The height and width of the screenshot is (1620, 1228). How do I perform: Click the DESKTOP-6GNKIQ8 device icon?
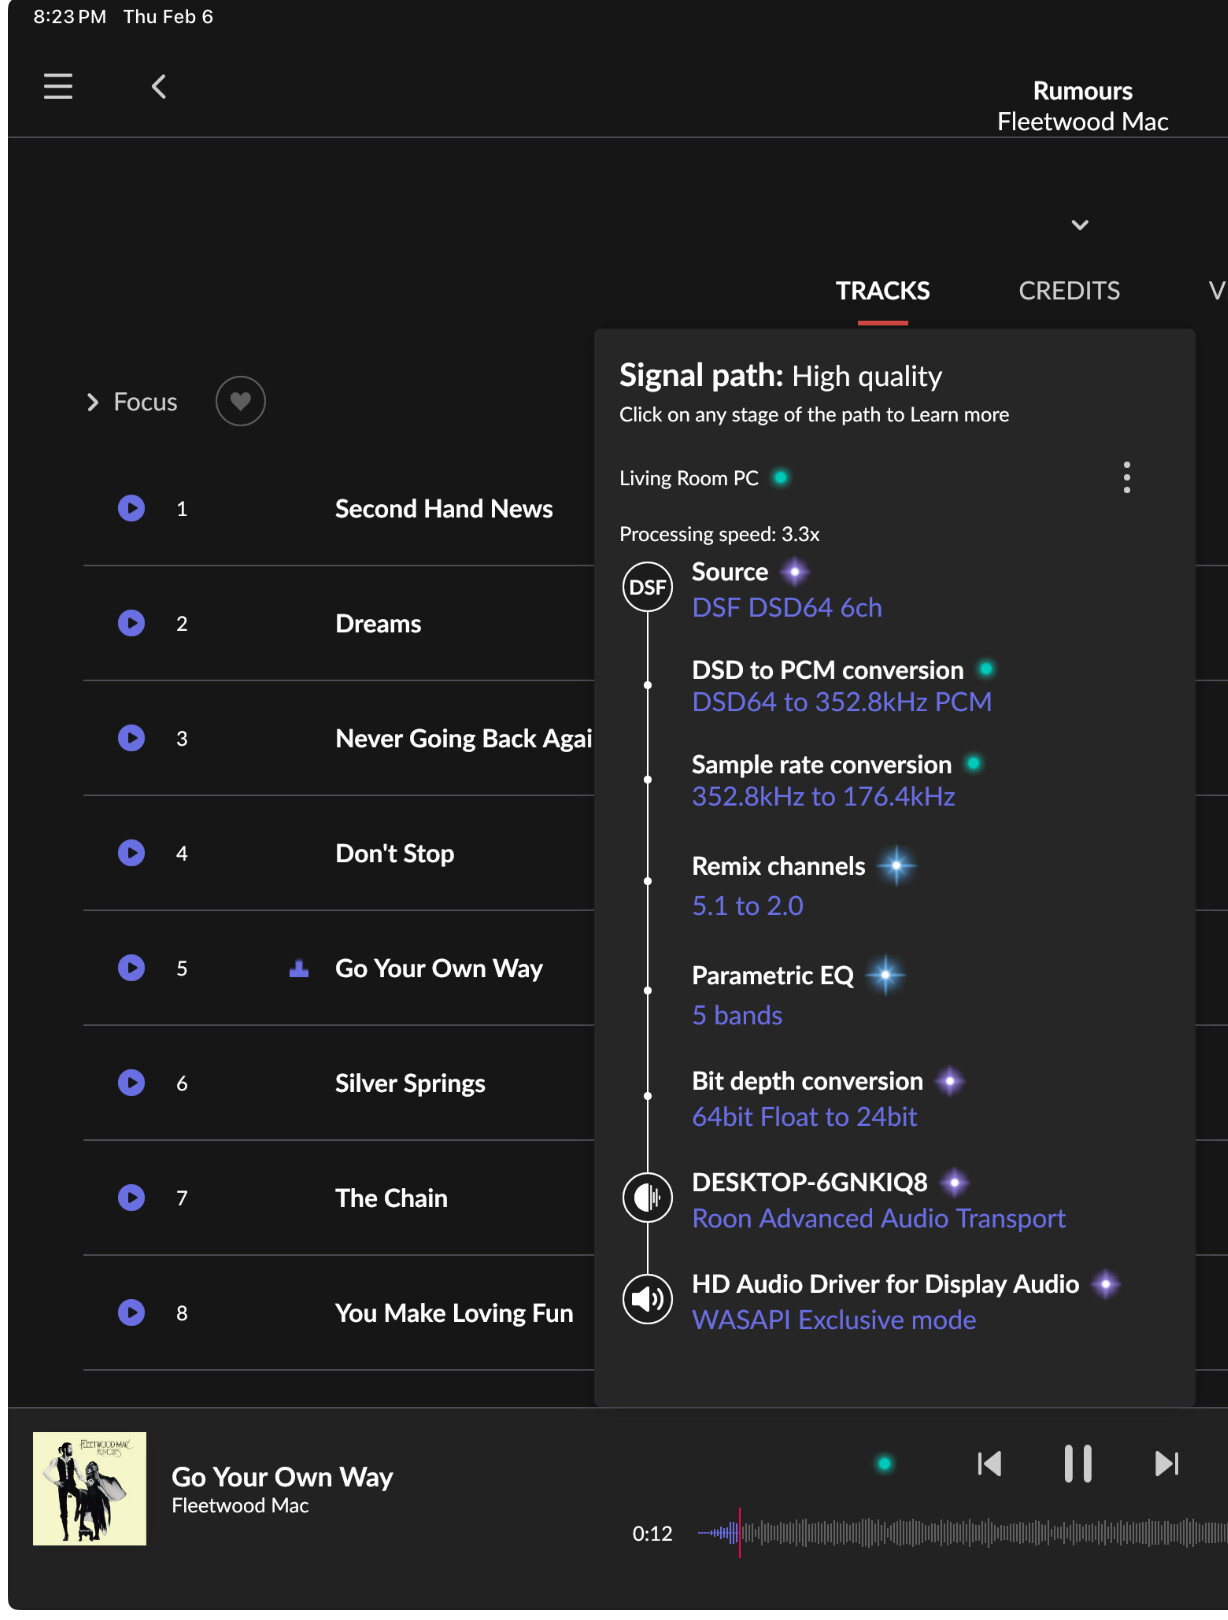point(648,1197)
